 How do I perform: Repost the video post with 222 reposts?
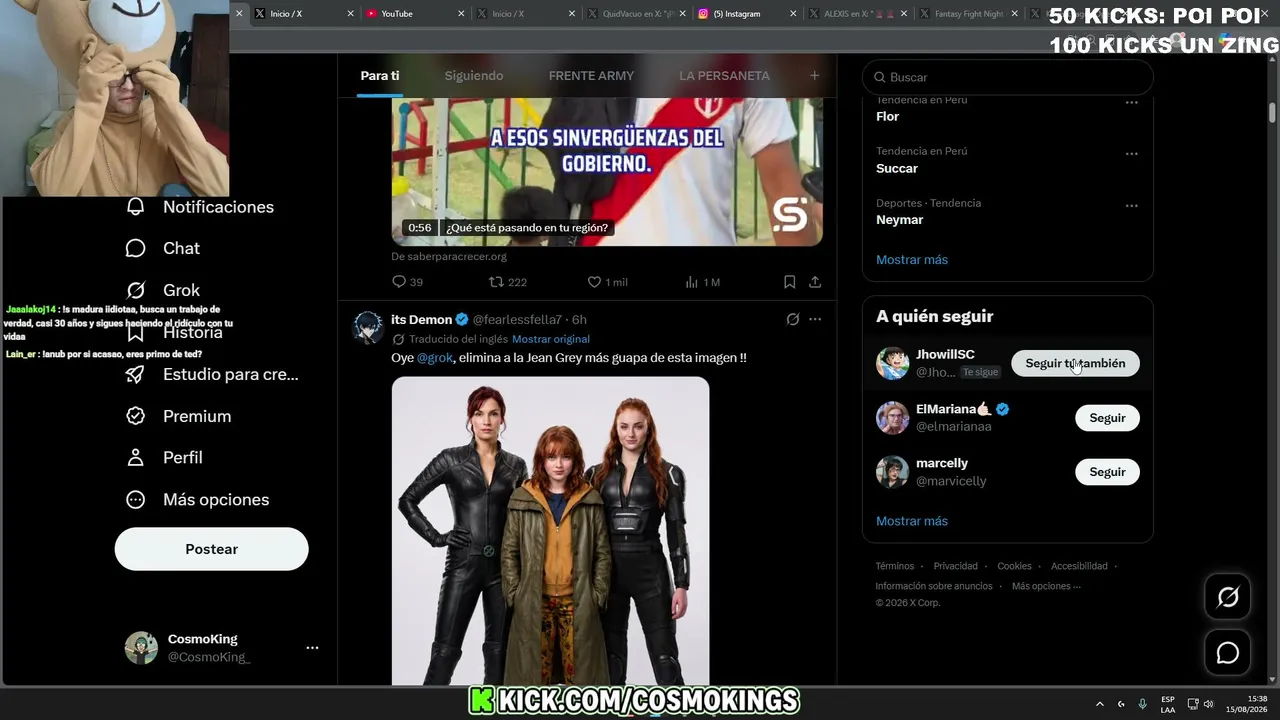[496, 282]
